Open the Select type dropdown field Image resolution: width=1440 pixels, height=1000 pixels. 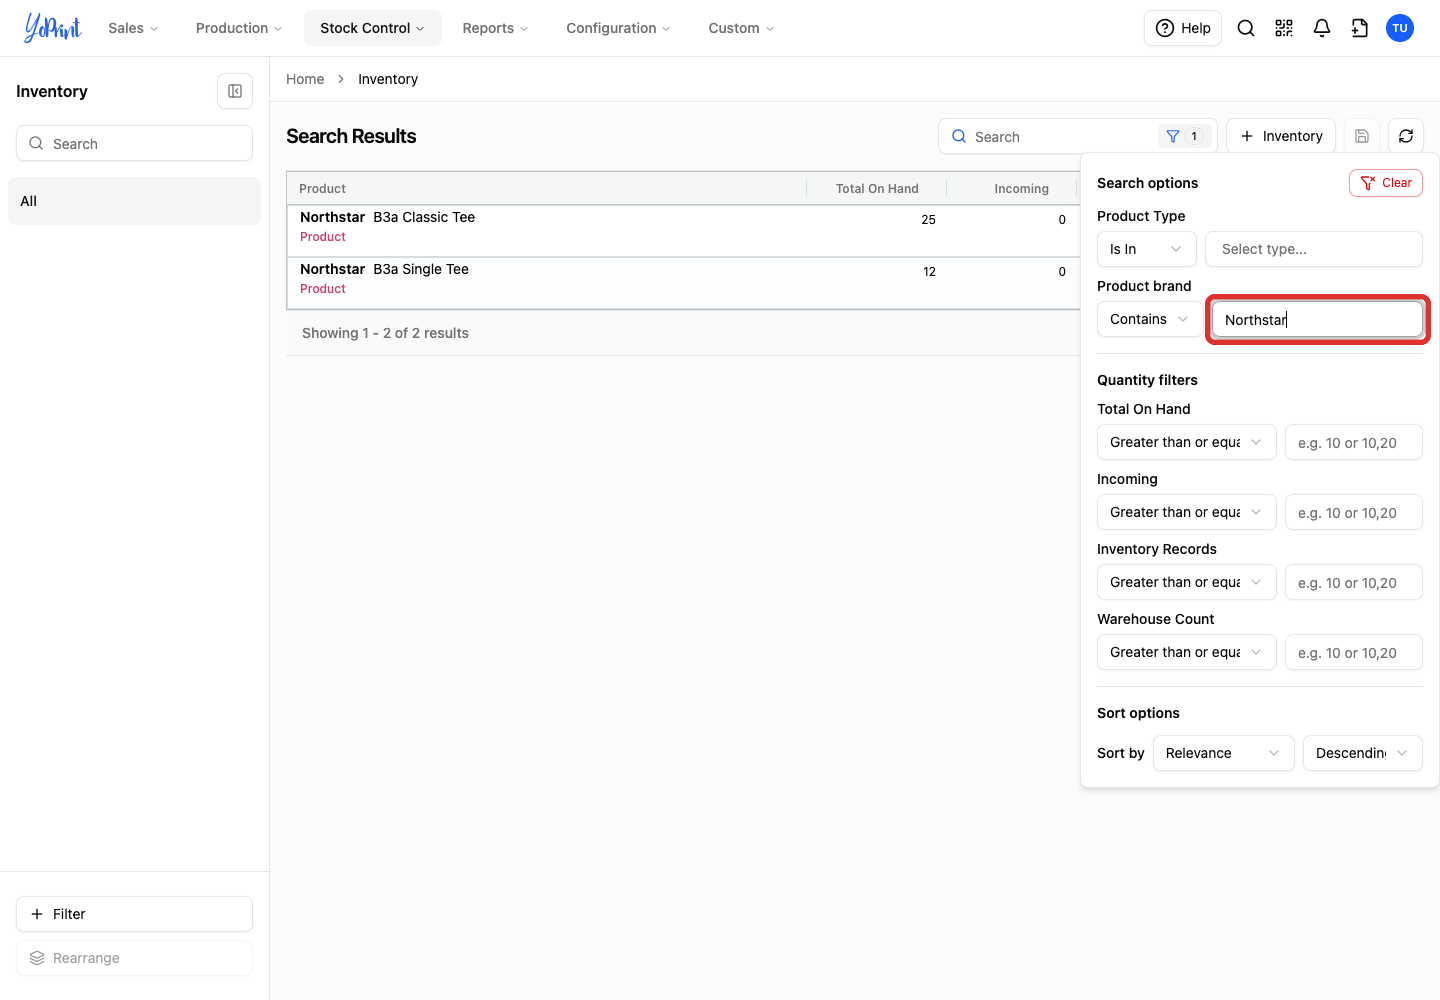[x=1314, y=249]
